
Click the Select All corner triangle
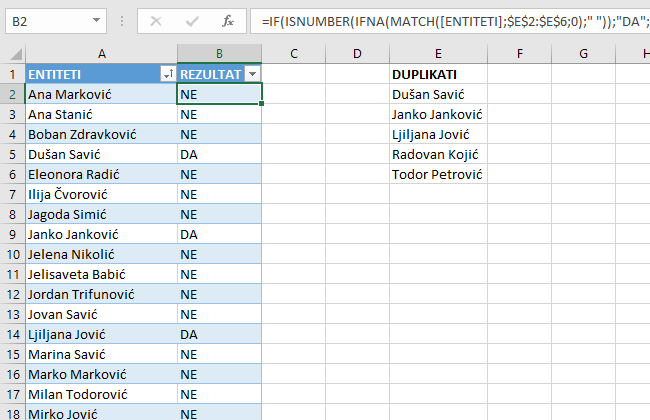pos(12,53)
